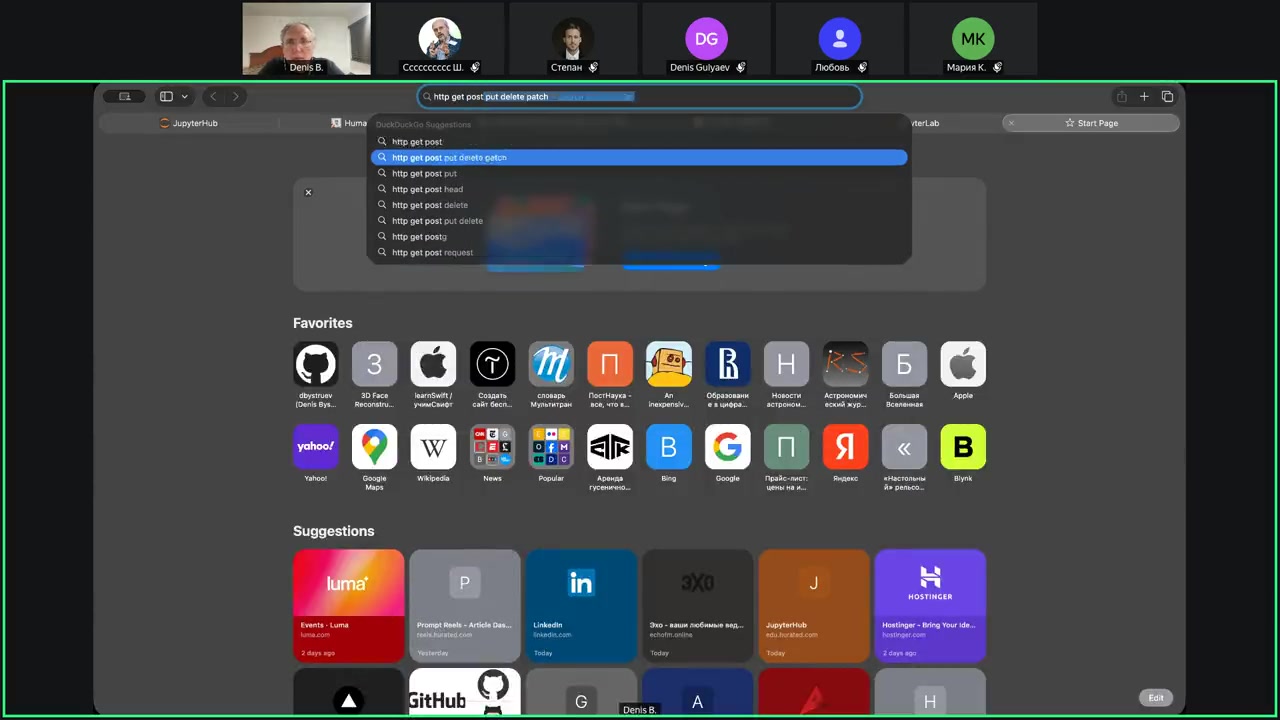
Task: Open the Google Maps favorite
Action: (x=374, y=447)
